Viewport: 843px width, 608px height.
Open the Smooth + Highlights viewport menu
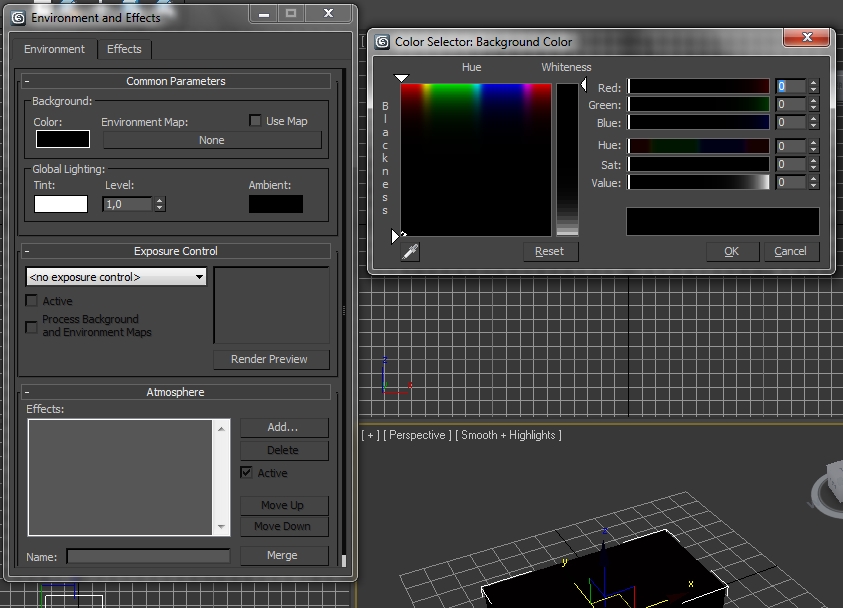coord(508,435)
